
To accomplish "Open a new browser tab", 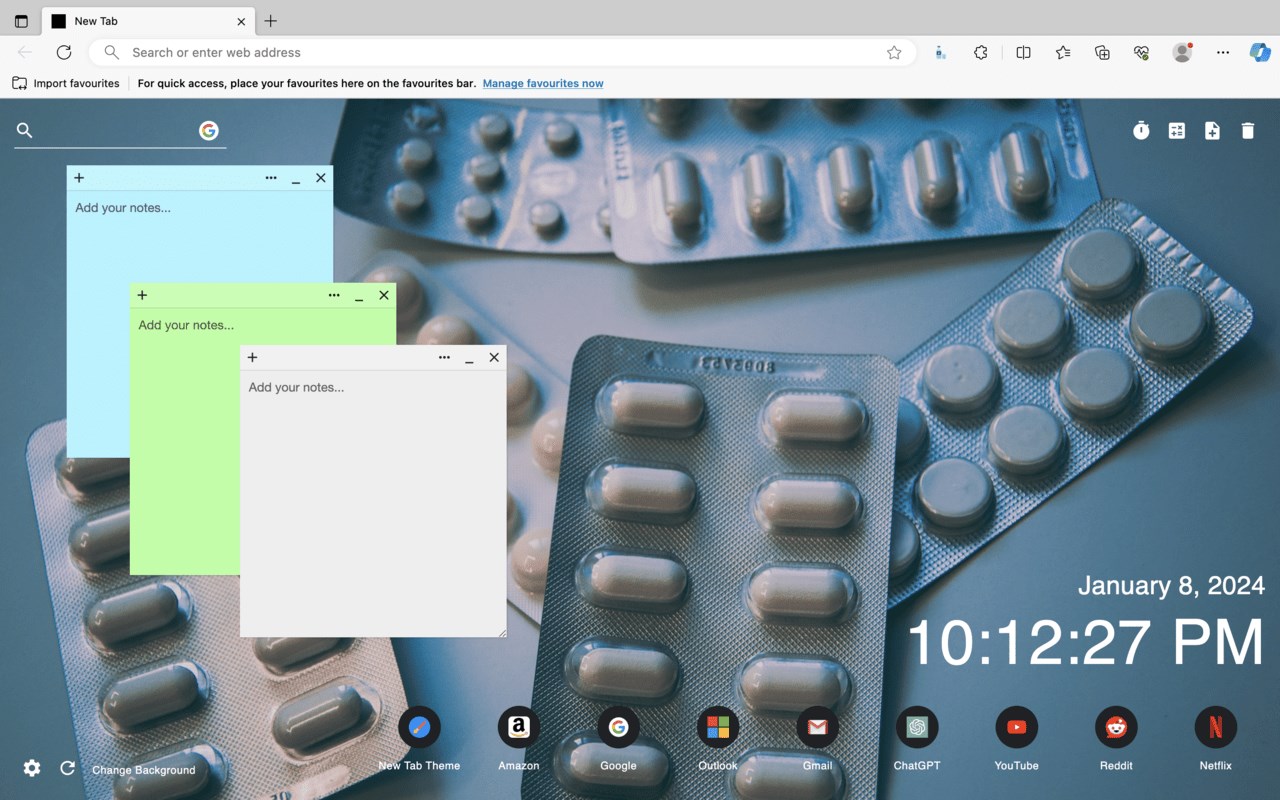I will click(x=271, y=21).
